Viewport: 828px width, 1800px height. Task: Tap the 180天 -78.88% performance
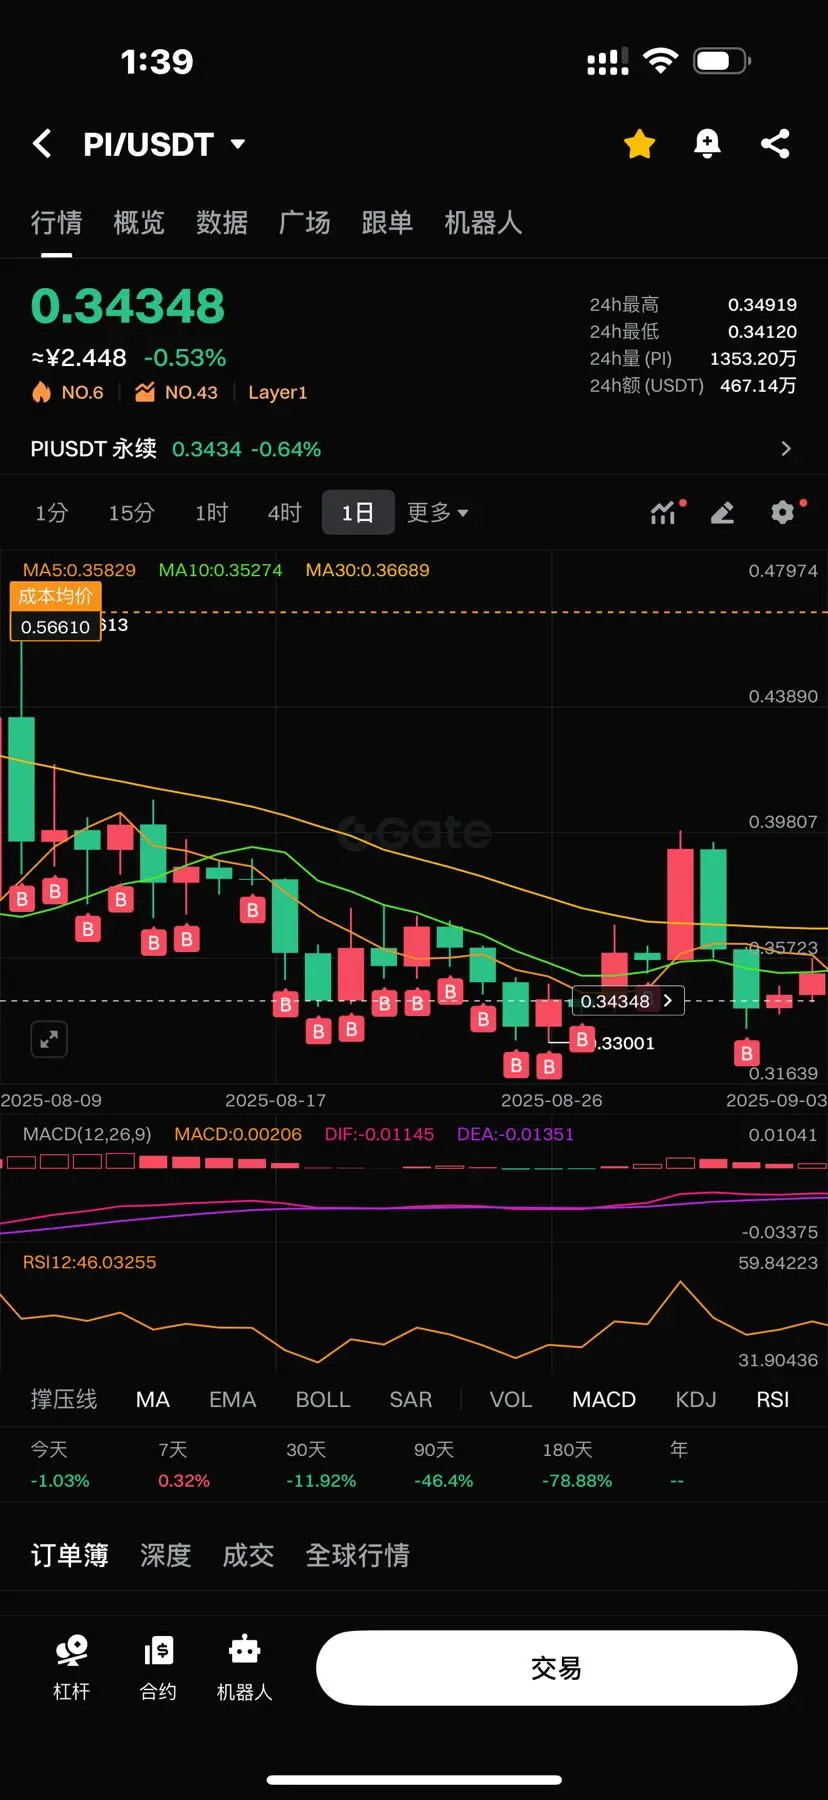coord(577,1465)
